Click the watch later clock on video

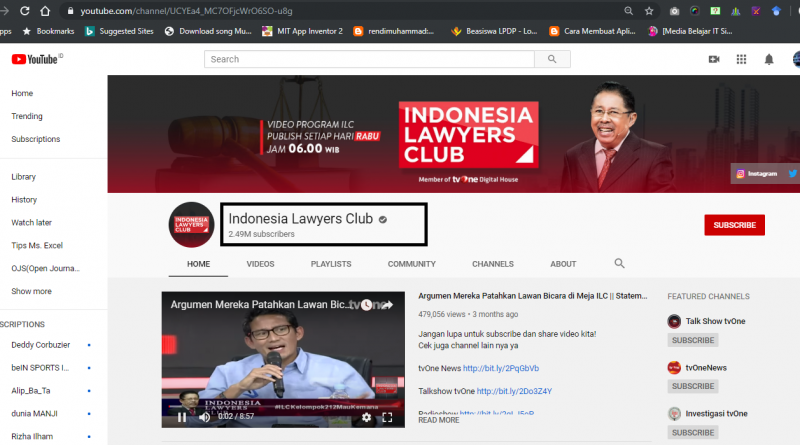pyautogui.click(x=366, y=305)
